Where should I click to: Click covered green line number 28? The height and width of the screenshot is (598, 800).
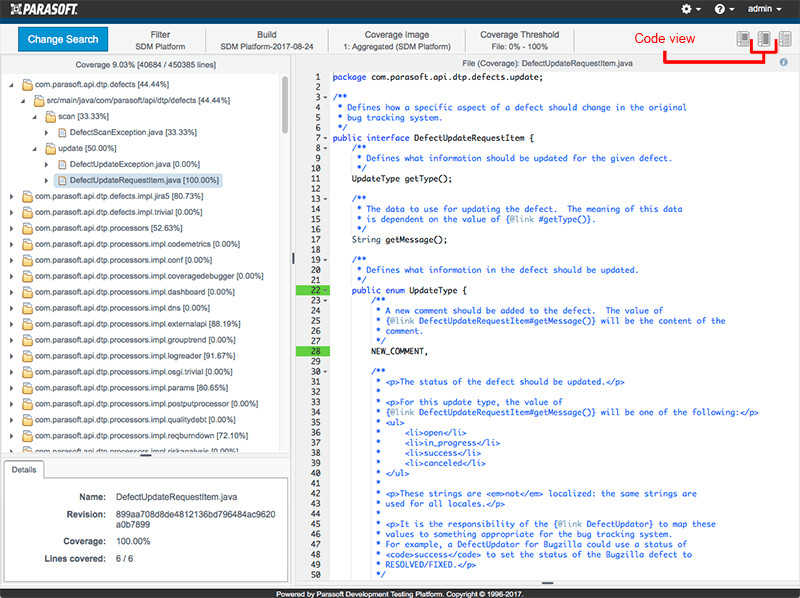click(x=313, y=351)
